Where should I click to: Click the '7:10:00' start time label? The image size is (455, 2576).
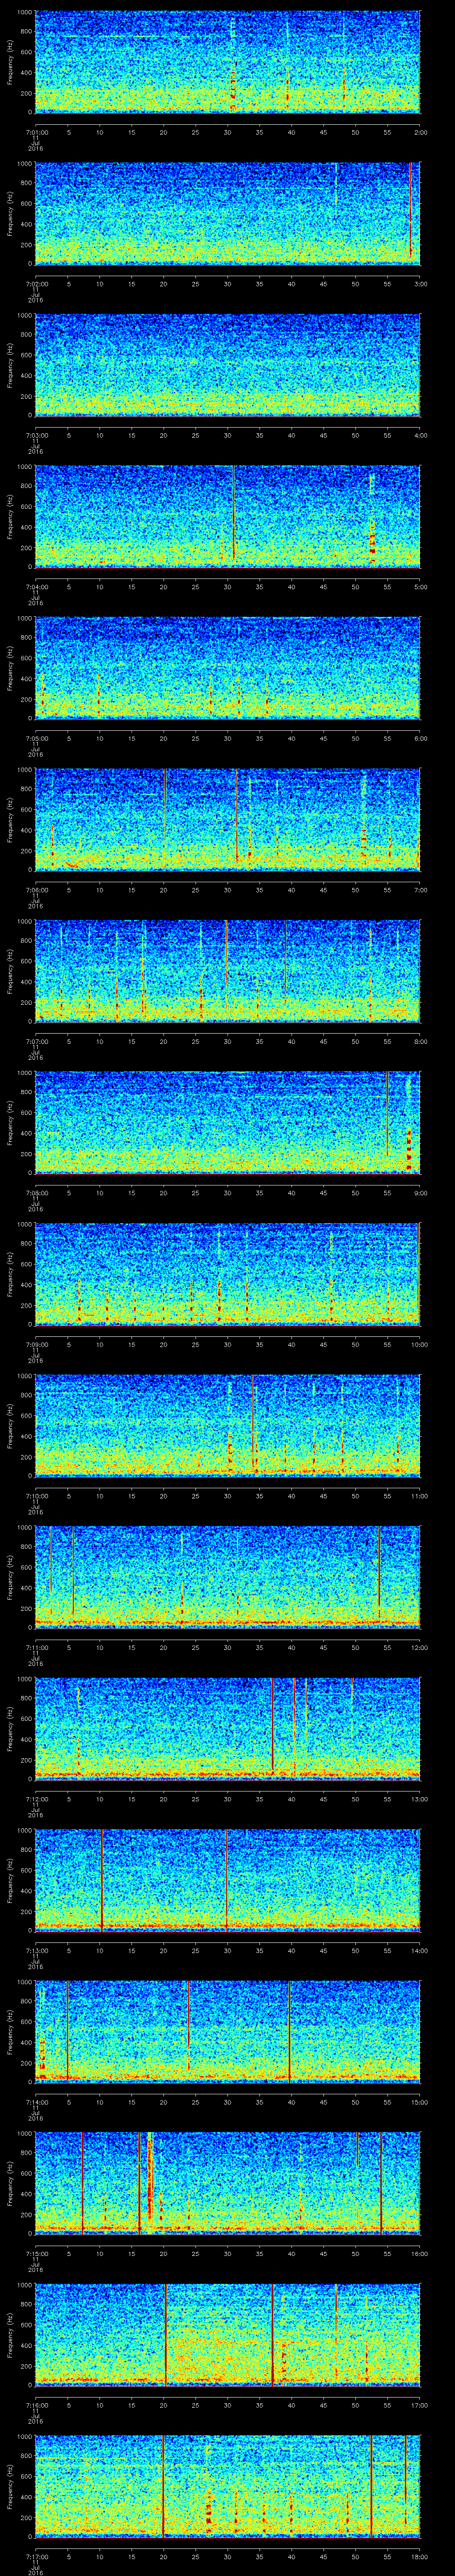37,1496
